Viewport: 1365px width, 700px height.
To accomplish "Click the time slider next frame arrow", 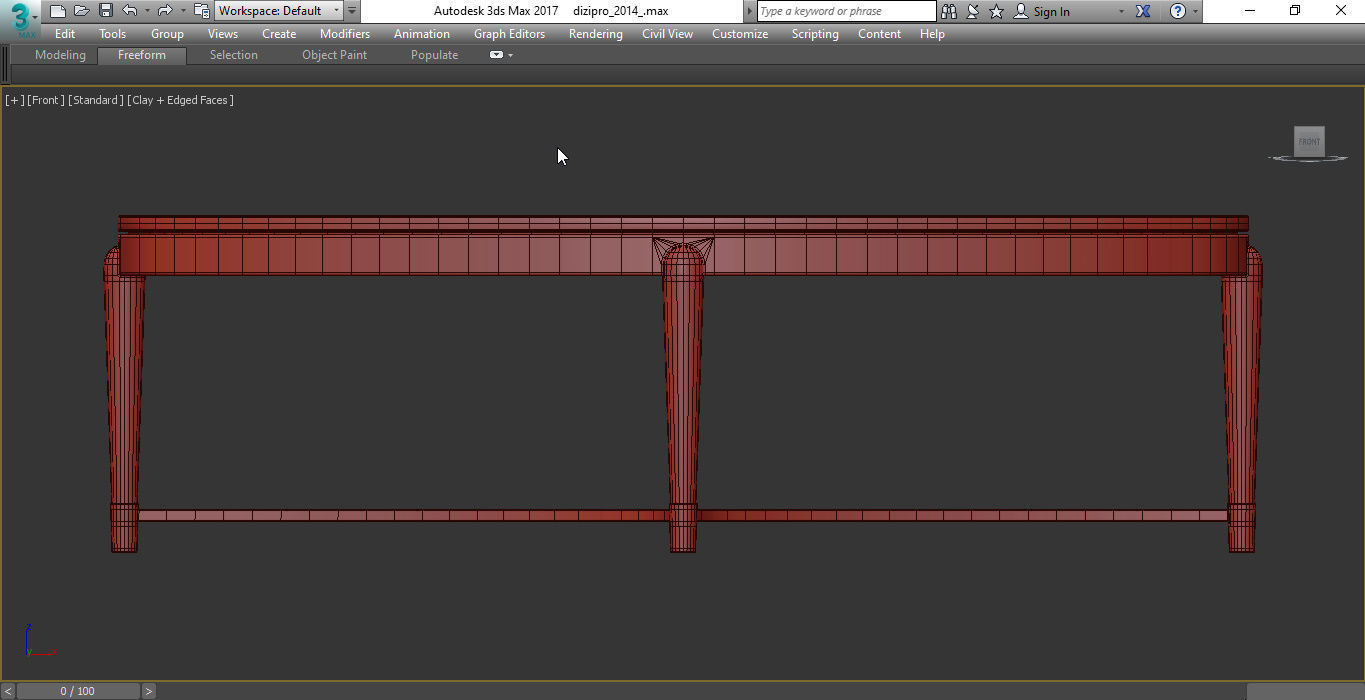I will (148, 691).
